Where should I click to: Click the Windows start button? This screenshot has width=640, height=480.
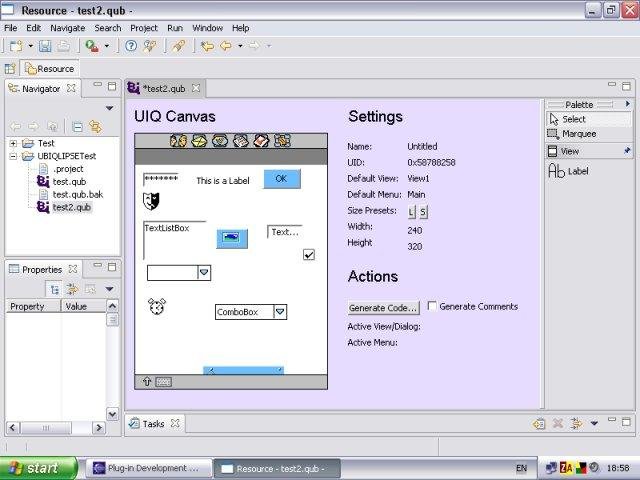click(38, 468)
